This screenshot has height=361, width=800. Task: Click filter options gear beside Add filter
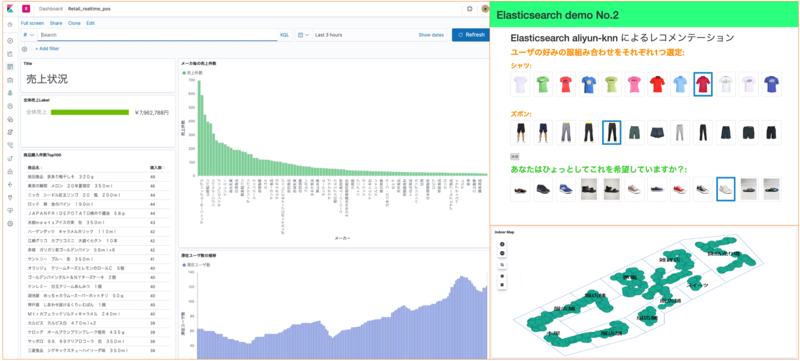coord(24,49)
